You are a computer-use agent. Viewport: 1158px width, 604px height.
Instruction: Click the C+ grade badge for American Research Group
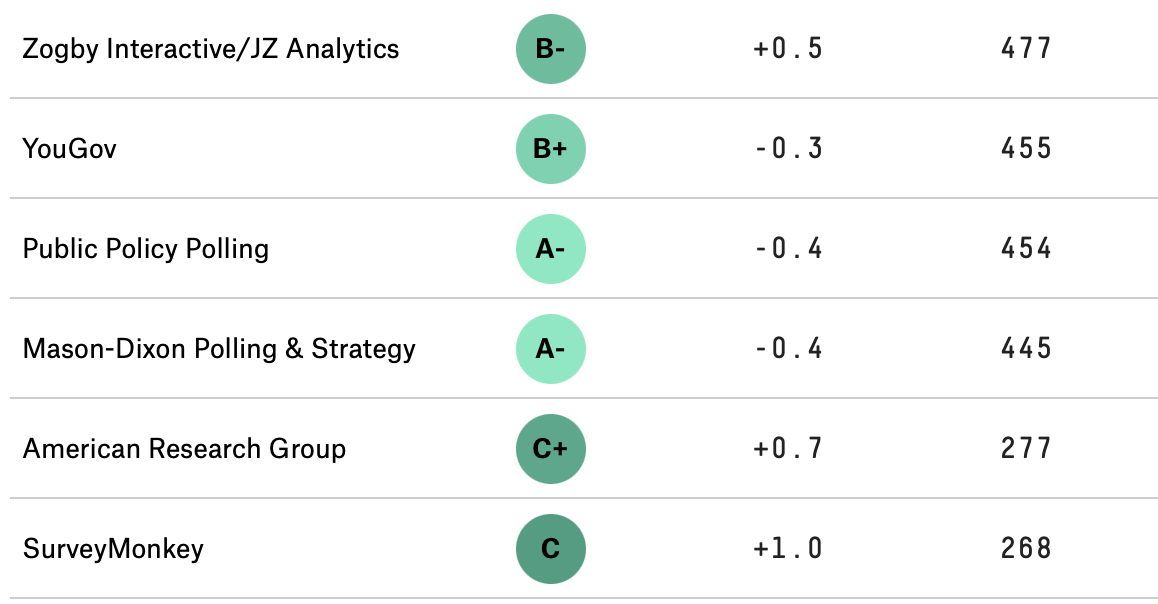point(550,449)
